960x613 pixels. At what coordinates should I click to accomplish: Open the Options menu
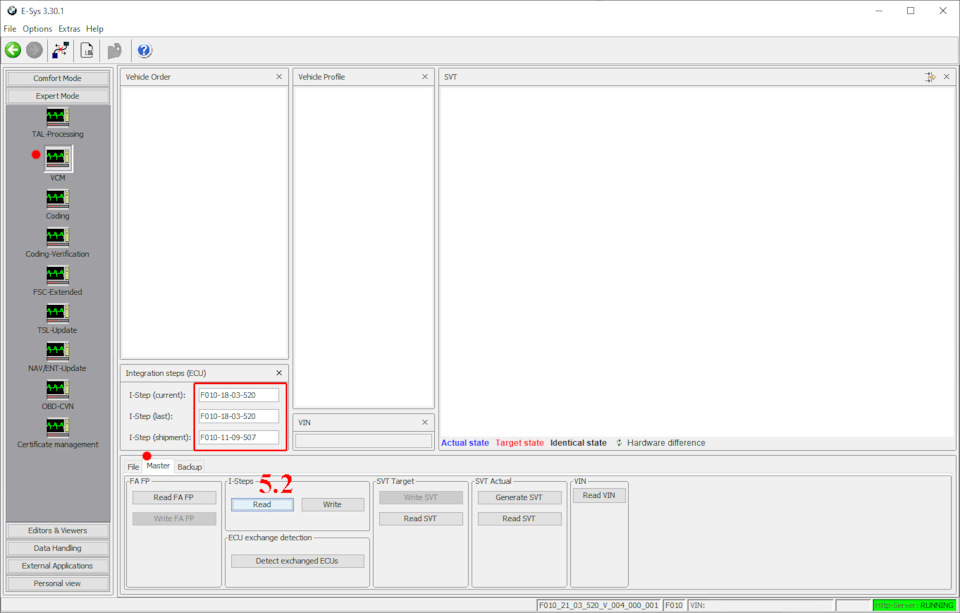click(37, 29)
